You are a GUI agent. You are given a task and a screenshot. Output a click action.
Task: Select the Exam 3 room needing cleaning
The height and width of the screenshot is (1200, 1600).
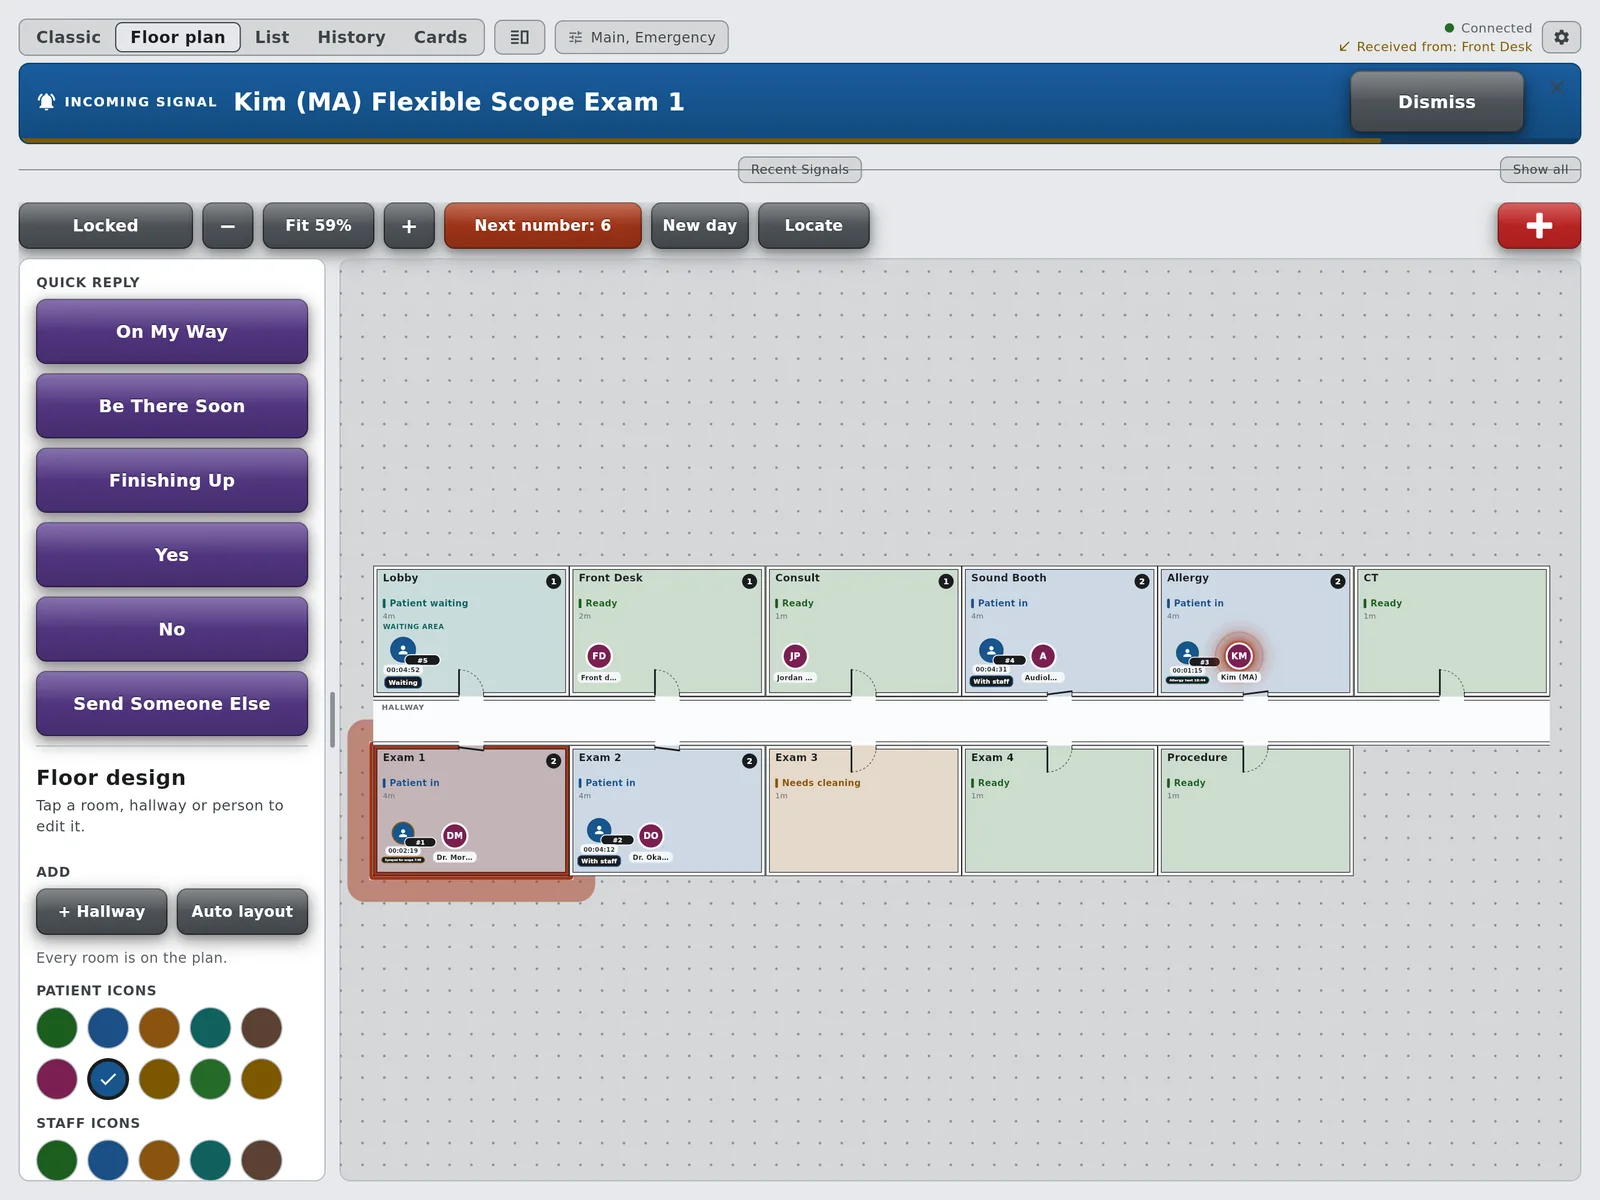coord(863,811)
